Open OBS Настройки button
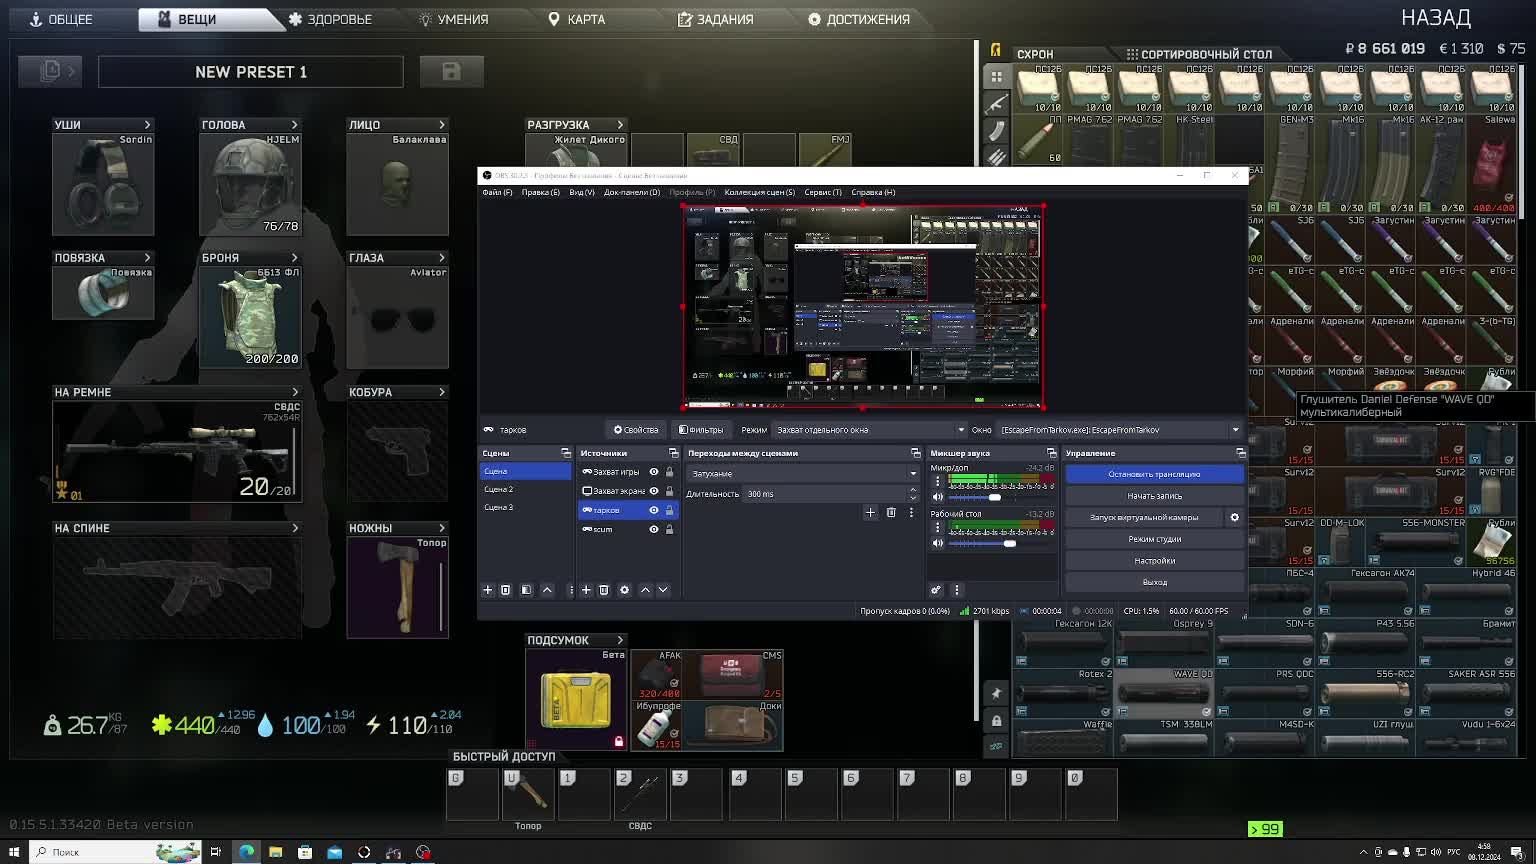Screen dimensions: 1536x864 point(1154,561)
